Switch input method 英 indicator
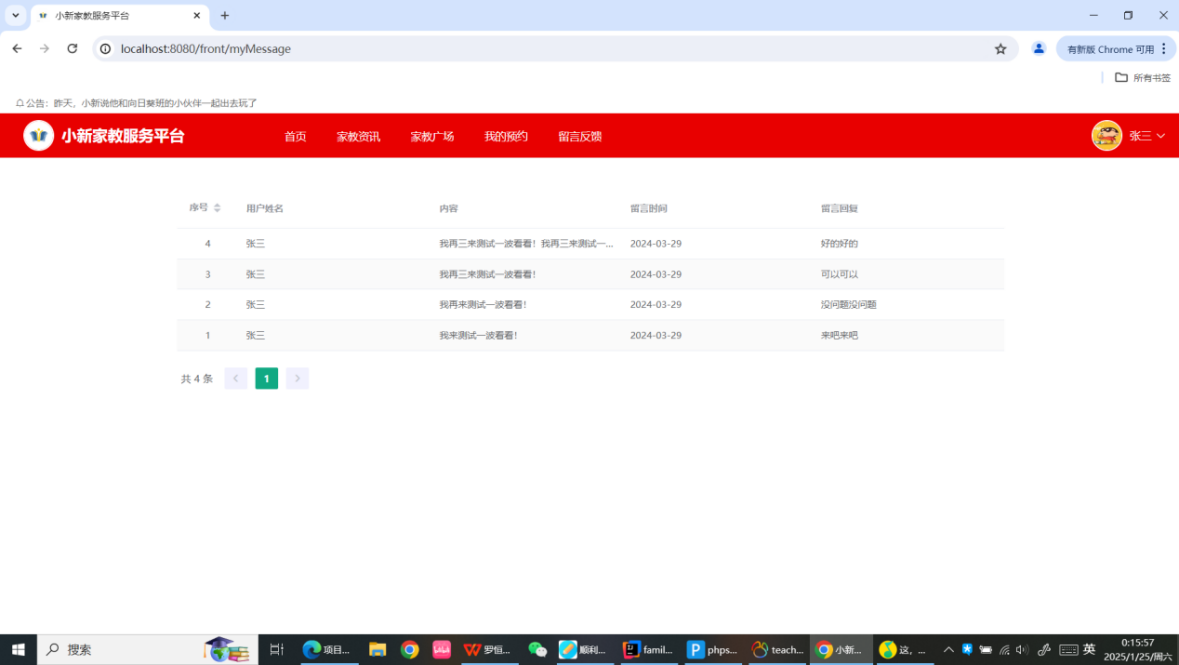 (x=1089, y=649)
